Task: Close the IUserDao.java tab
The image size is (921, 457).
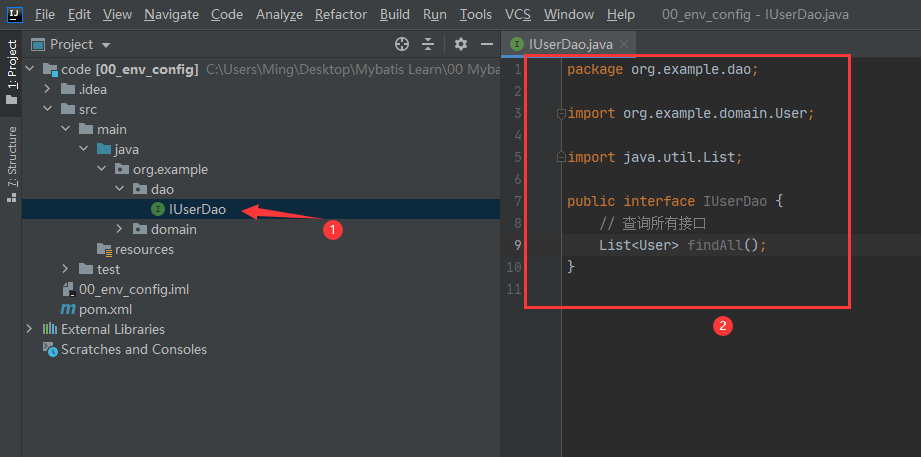Action: pos(624,44)
